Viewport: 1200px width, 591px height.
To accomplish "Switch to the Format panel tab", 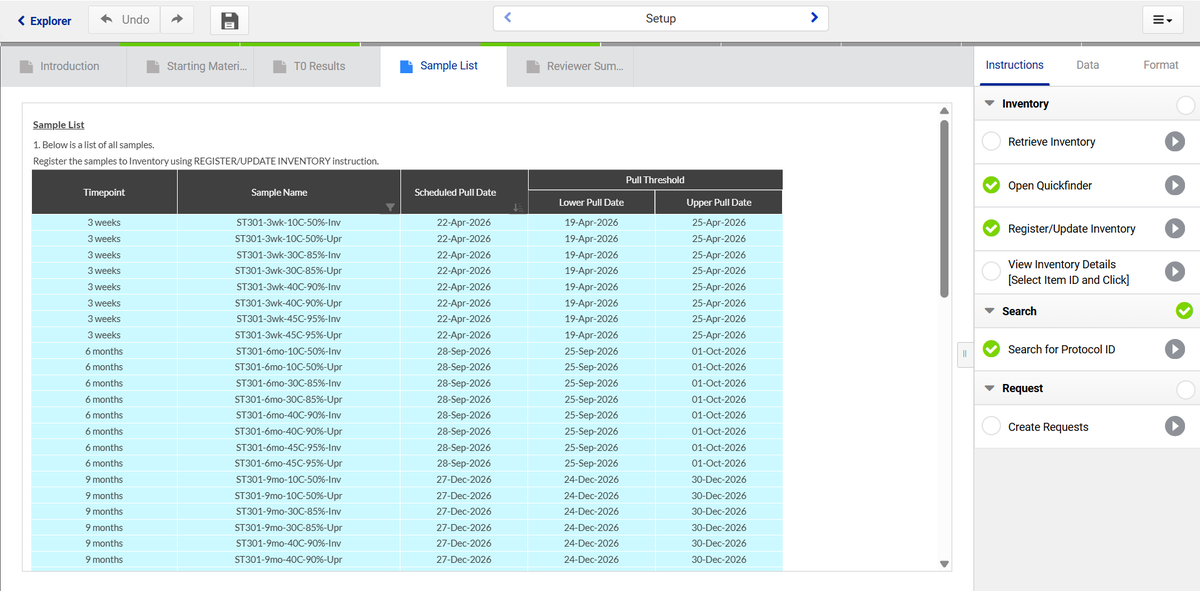I will [1160, 65].
